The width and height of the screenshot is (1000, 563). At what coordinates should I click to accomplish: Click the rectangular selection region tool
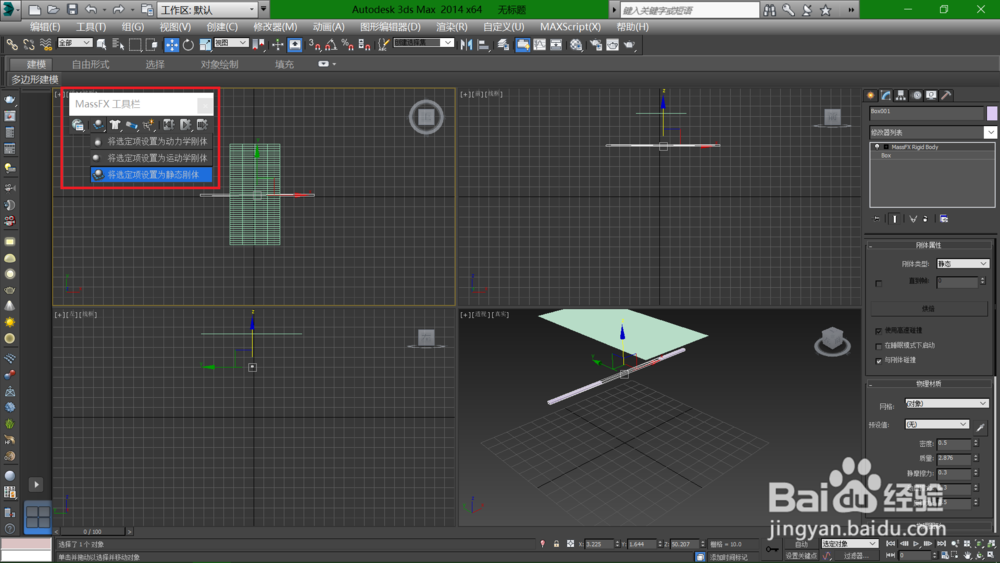pyautogui.click(x=135, y=45)
